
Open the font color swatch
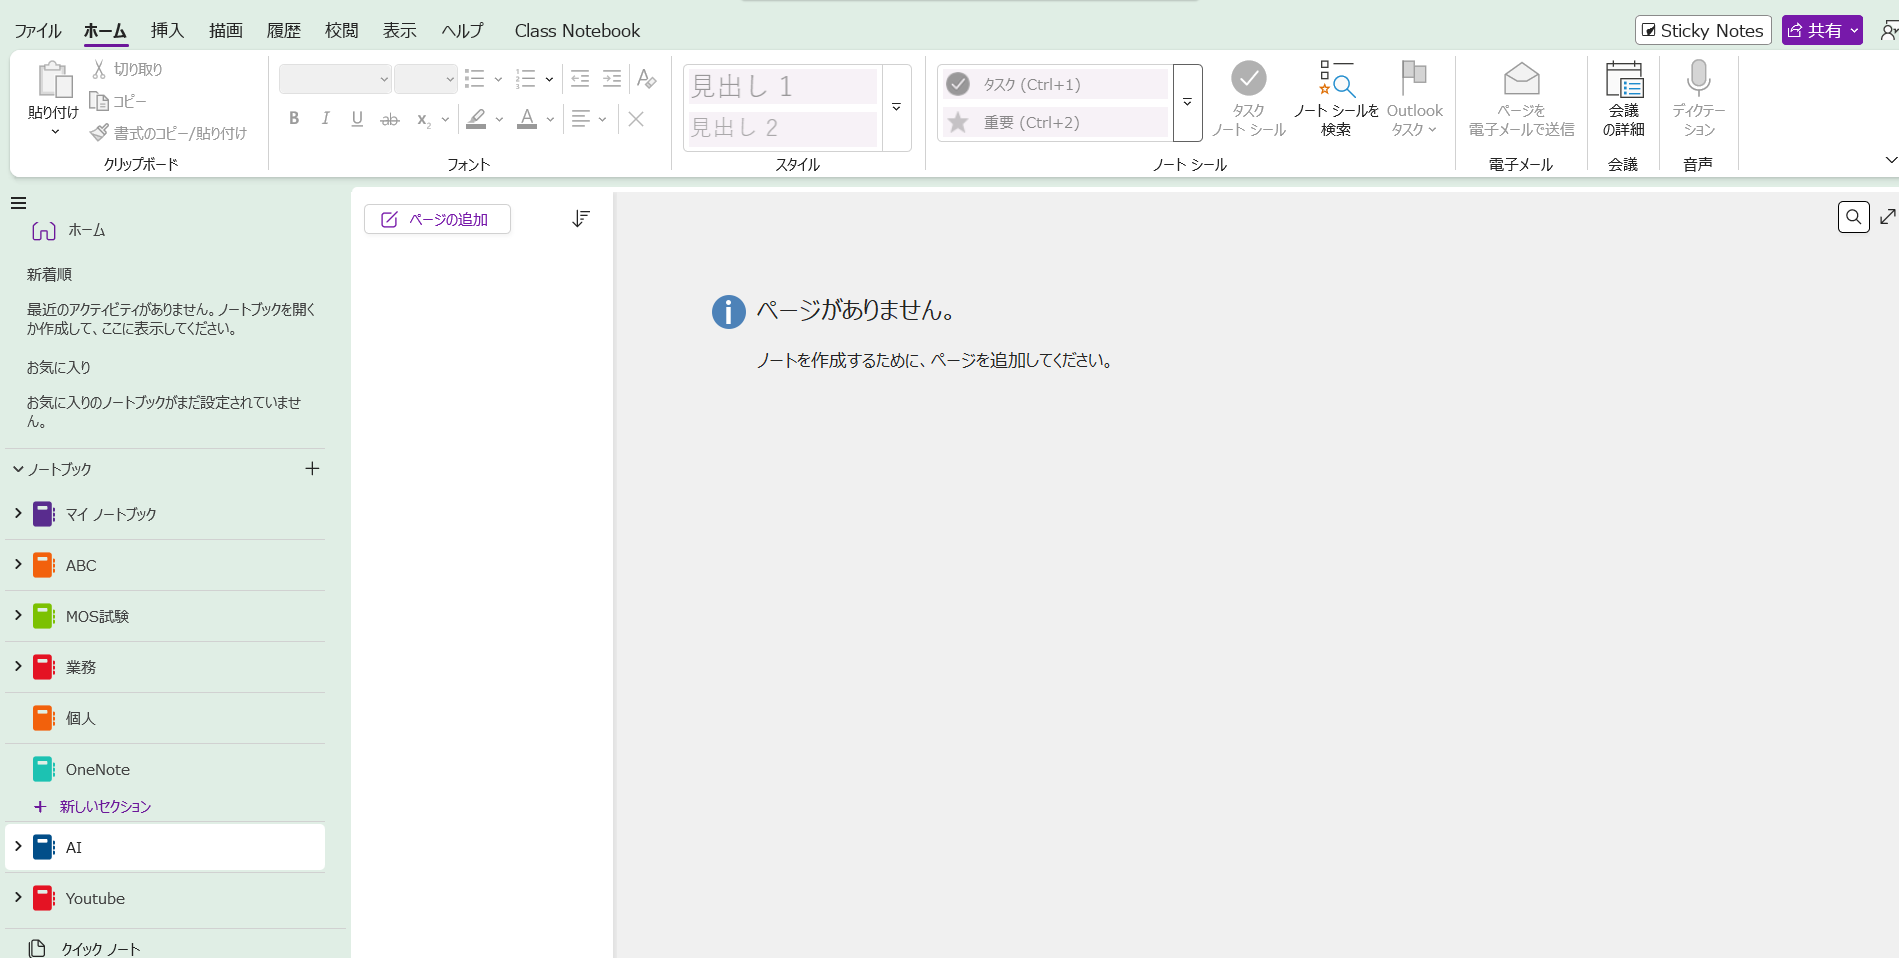click(x=527, y=119)
